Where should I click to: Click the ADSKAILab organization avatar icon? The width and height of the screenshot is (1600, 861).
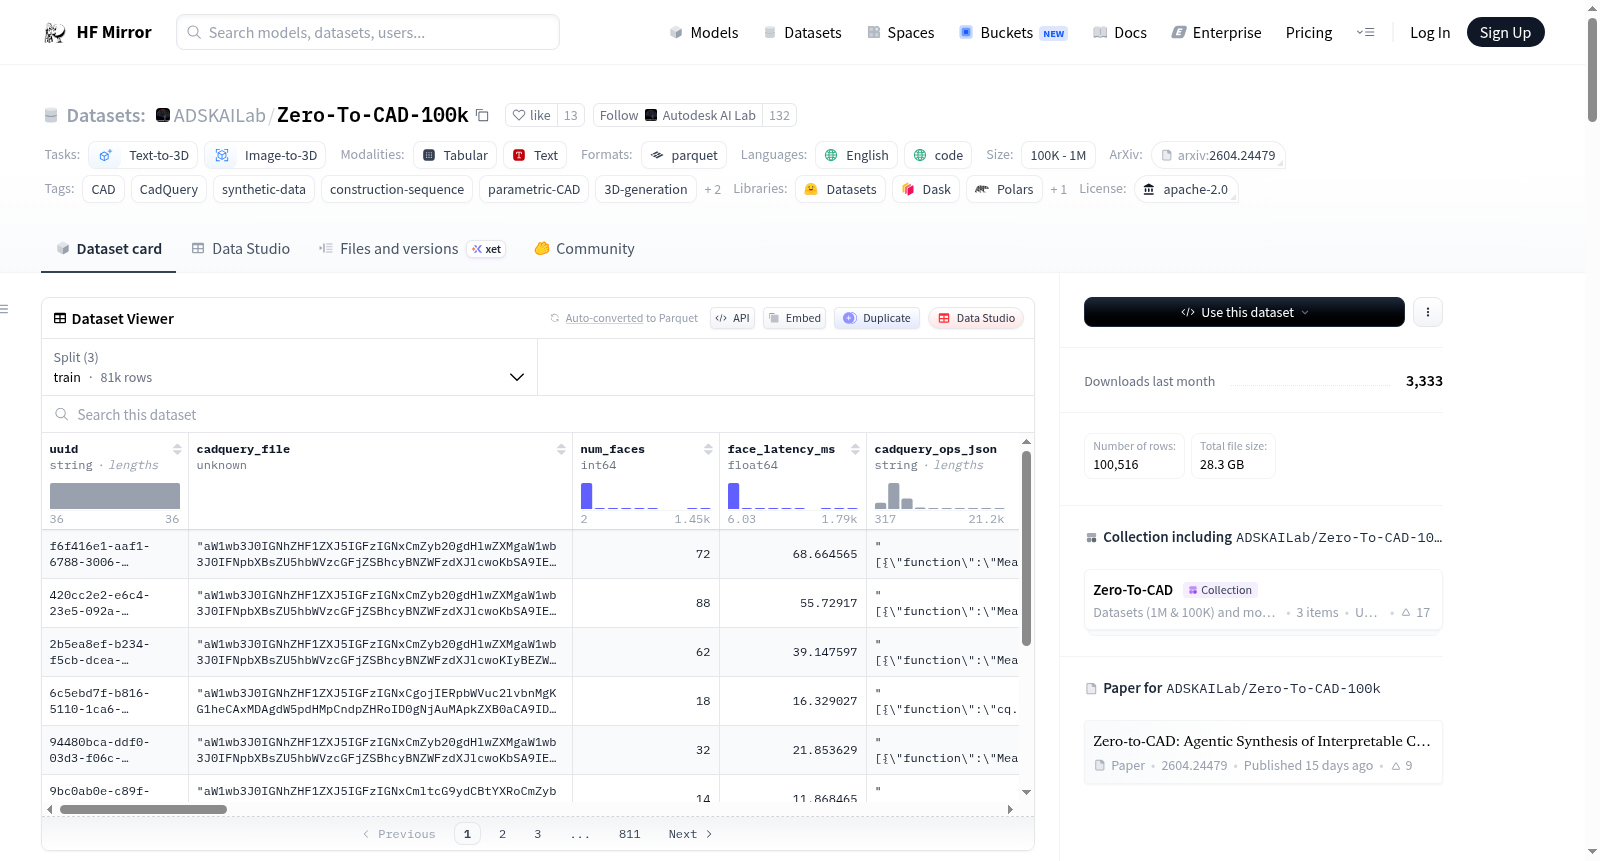point(163,115)
